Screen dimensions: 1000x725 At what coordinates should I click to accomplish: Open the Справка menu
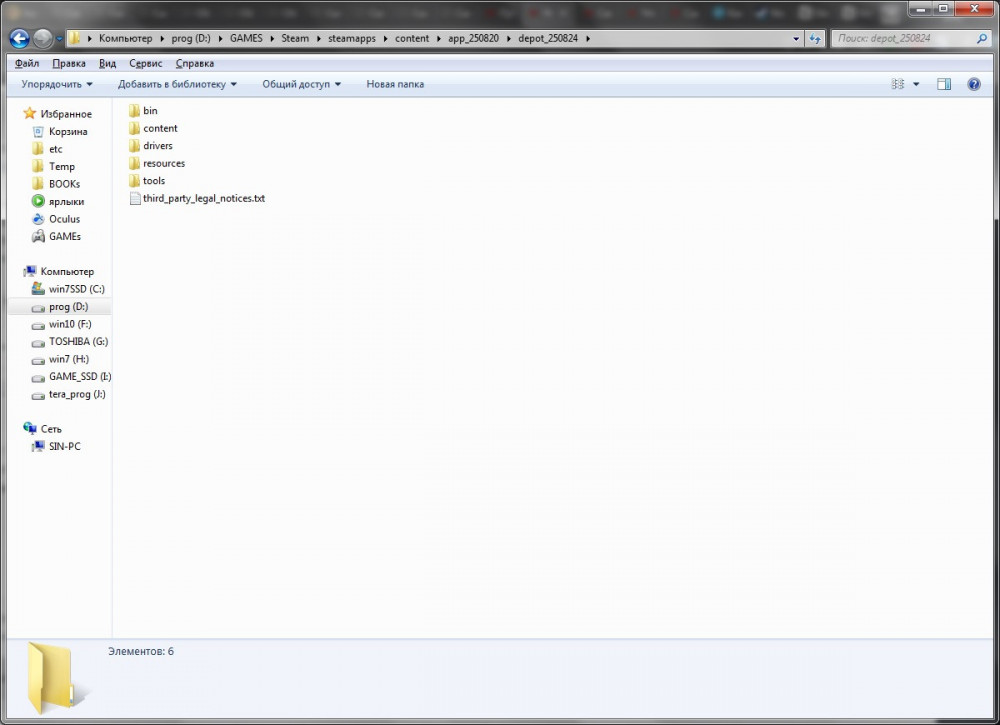[x=195, y=63]
